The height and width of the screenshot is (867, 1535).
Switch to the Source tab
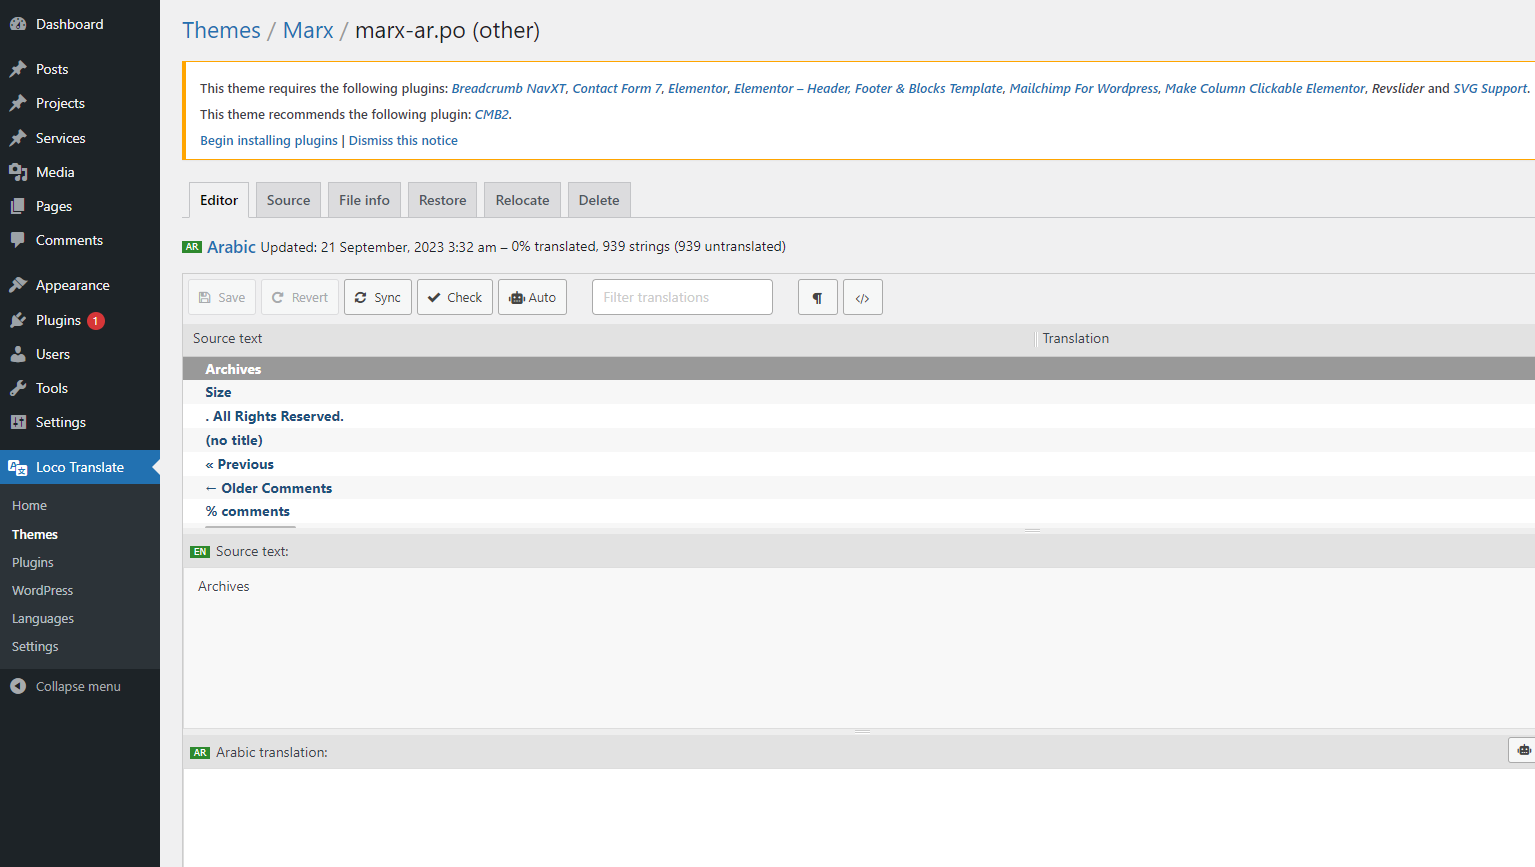pos(288,200)
